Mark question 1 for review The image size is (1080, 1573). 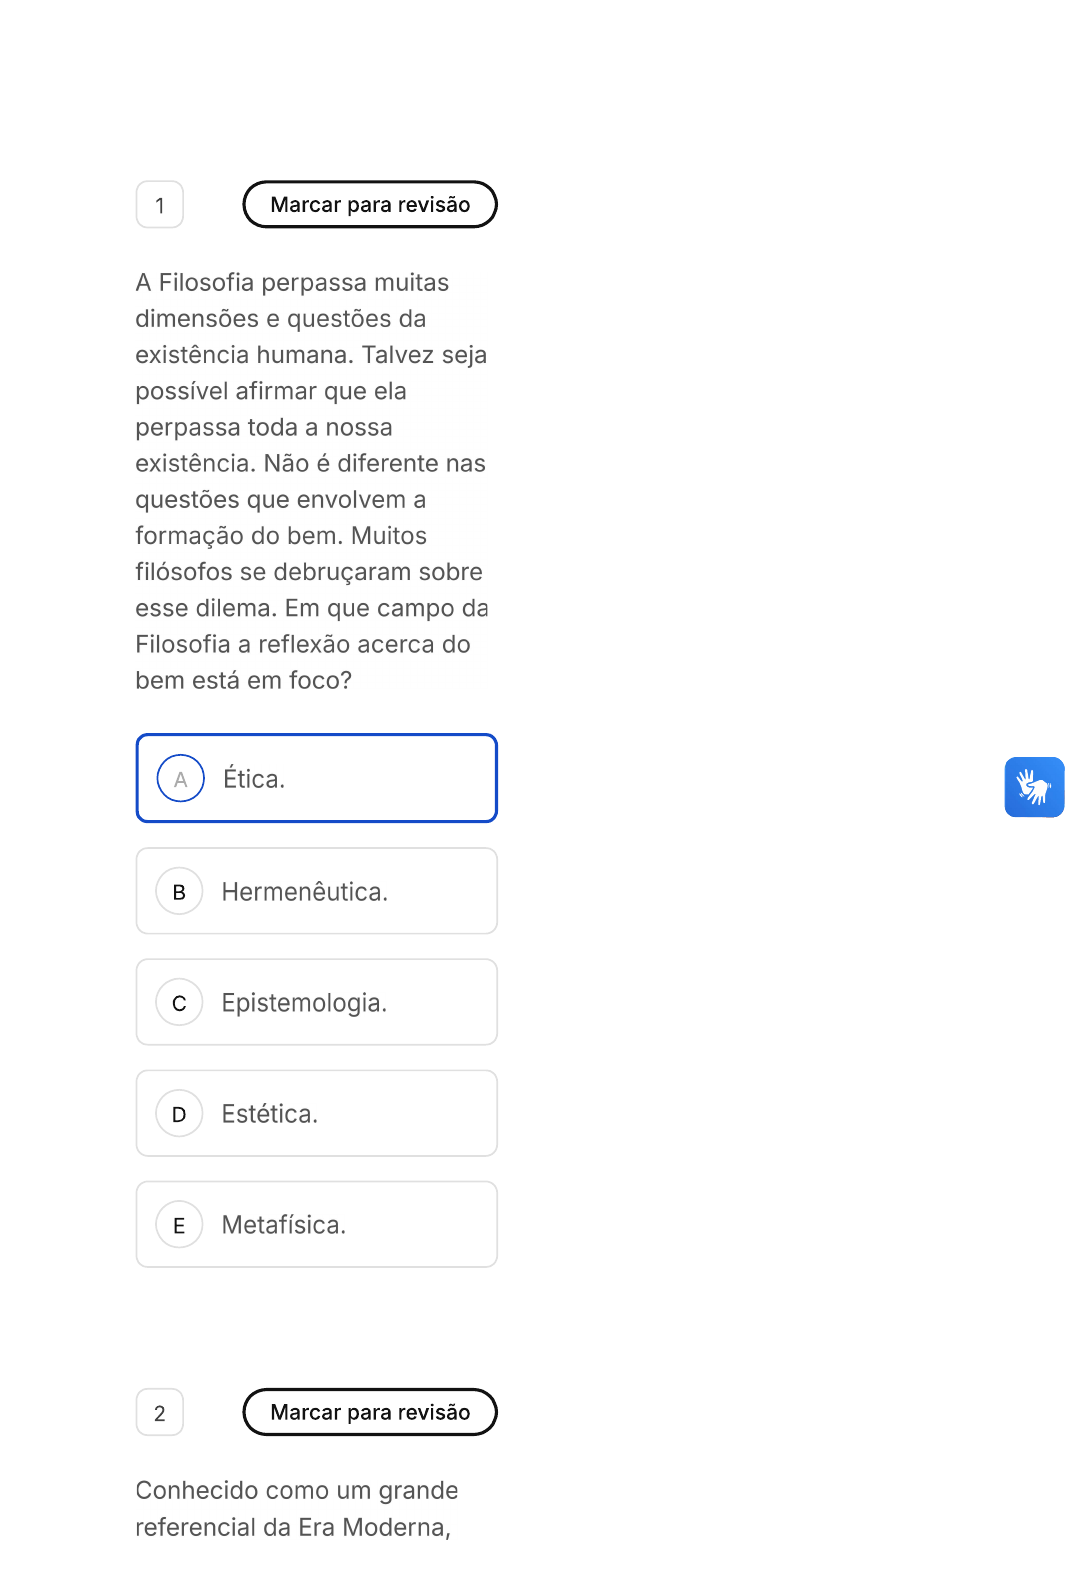coord(370,204)
